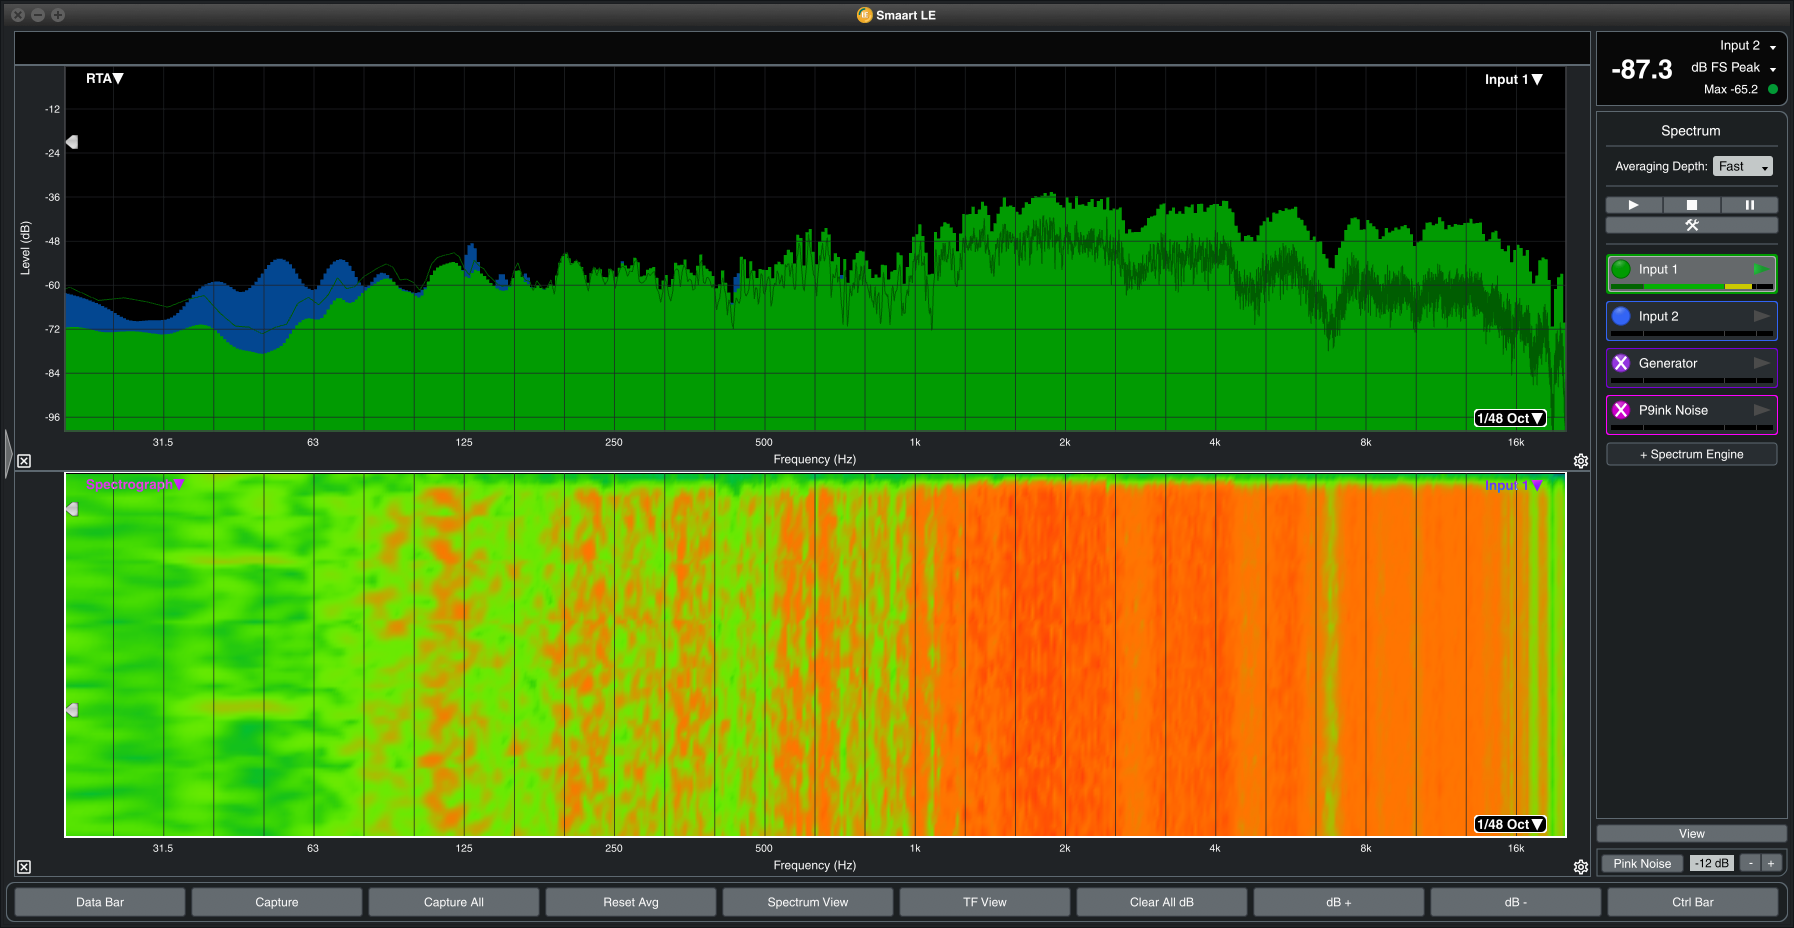Run P9ink Noise engine play arrow
Screen dimensions: 1794x928
click(x=1761, y=410)
